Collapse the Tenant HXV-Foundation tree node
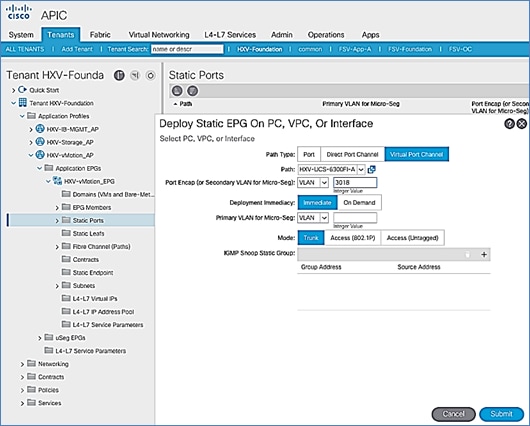530x426 pixels. (14, 103)
